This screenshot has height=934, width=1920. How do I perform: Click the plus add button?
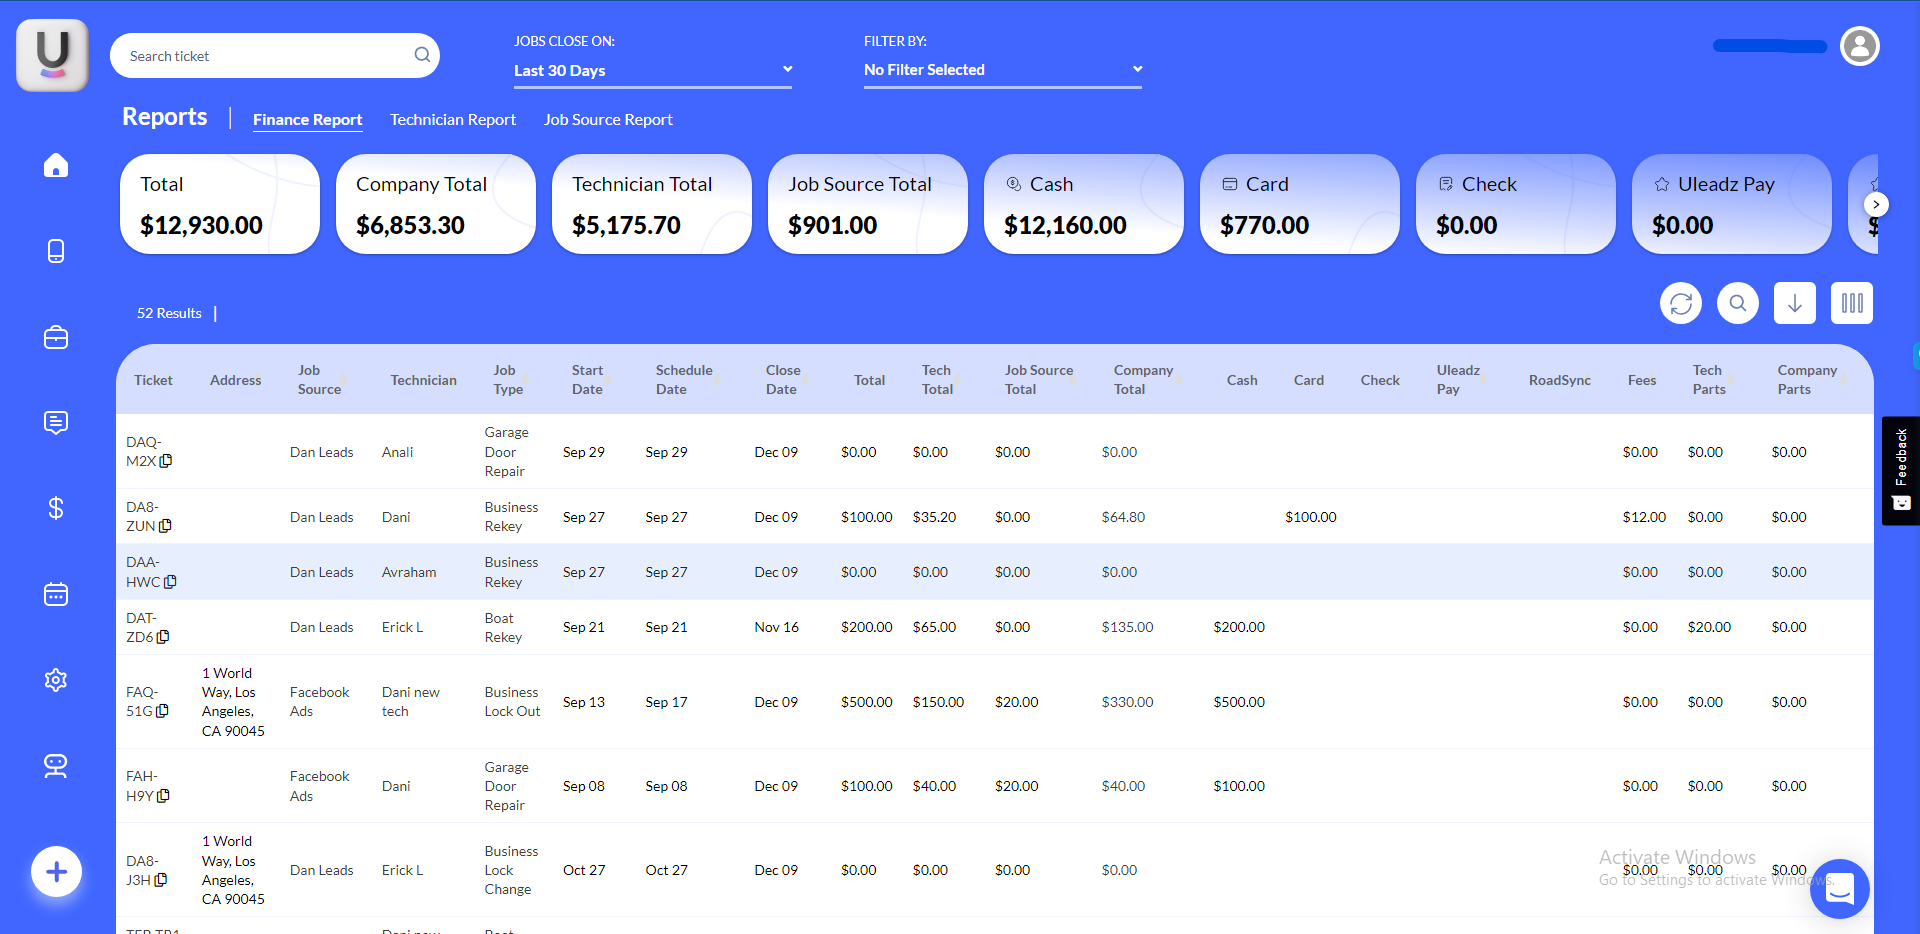[x=56, y=872]
